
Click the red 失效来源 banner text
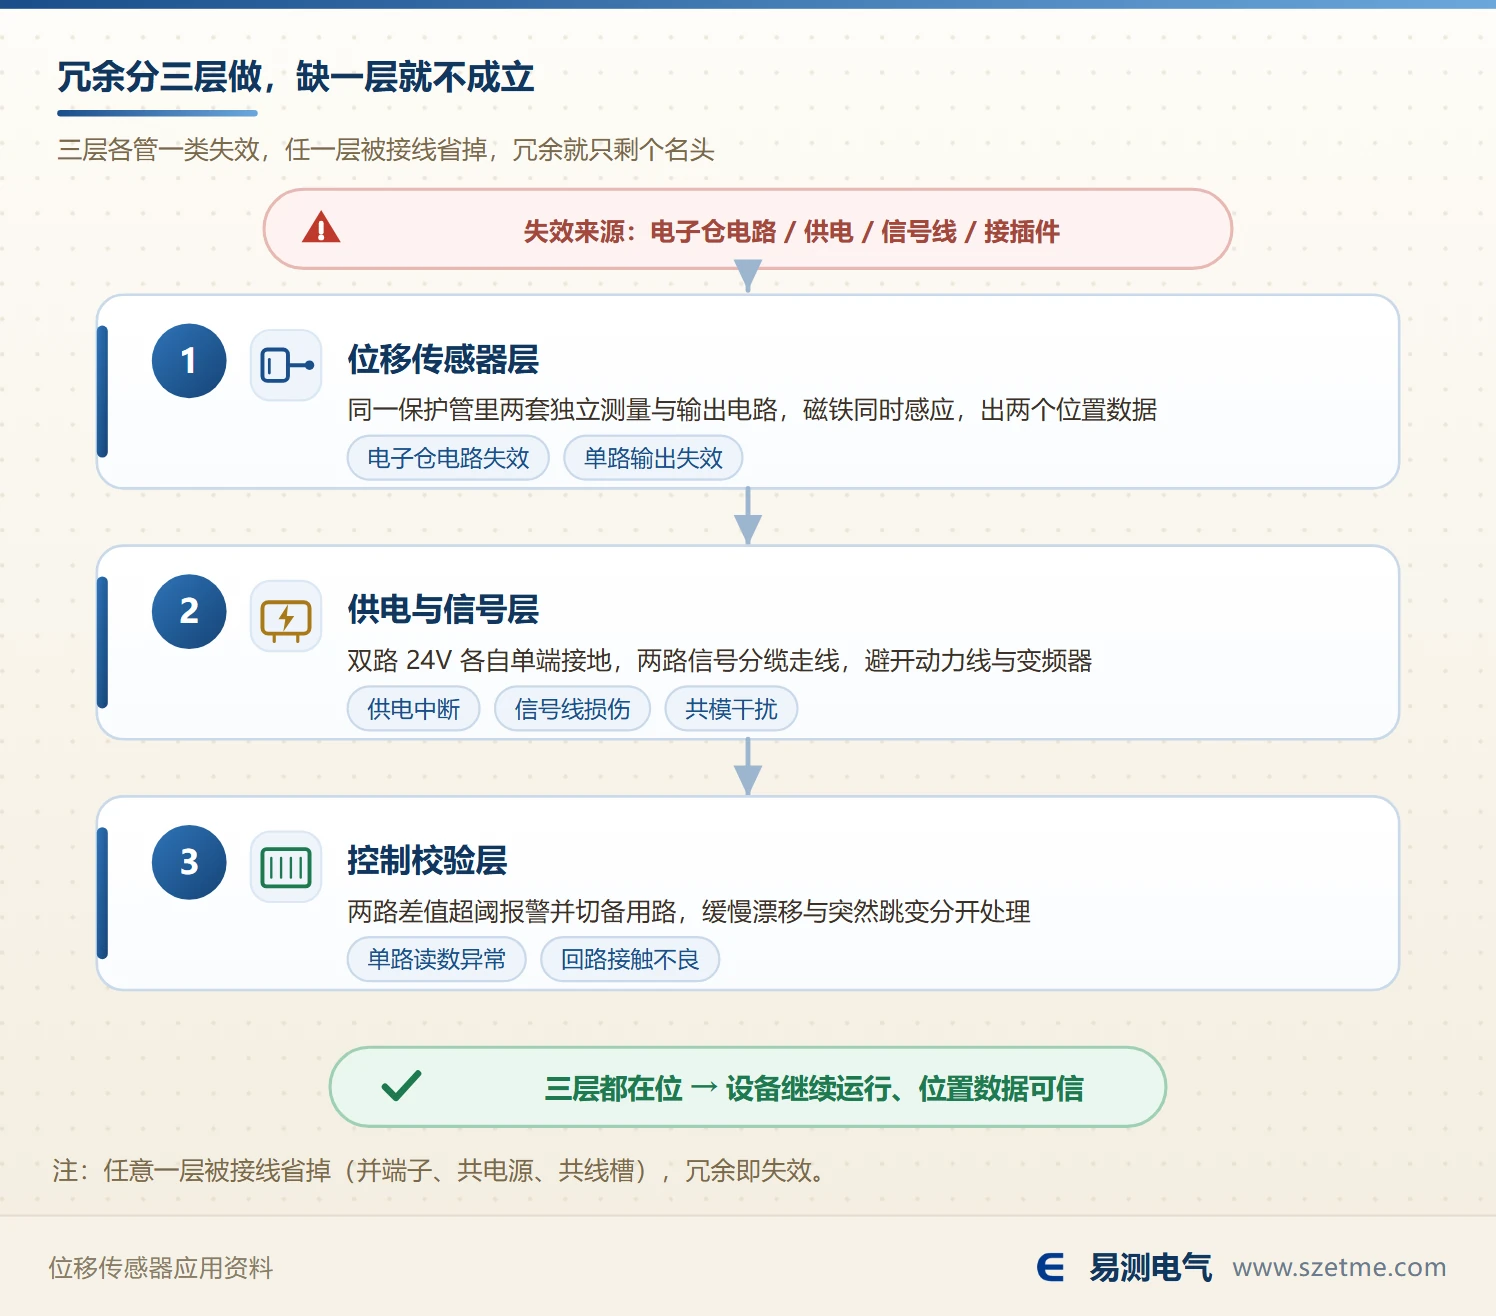click(x=791, y=232)
